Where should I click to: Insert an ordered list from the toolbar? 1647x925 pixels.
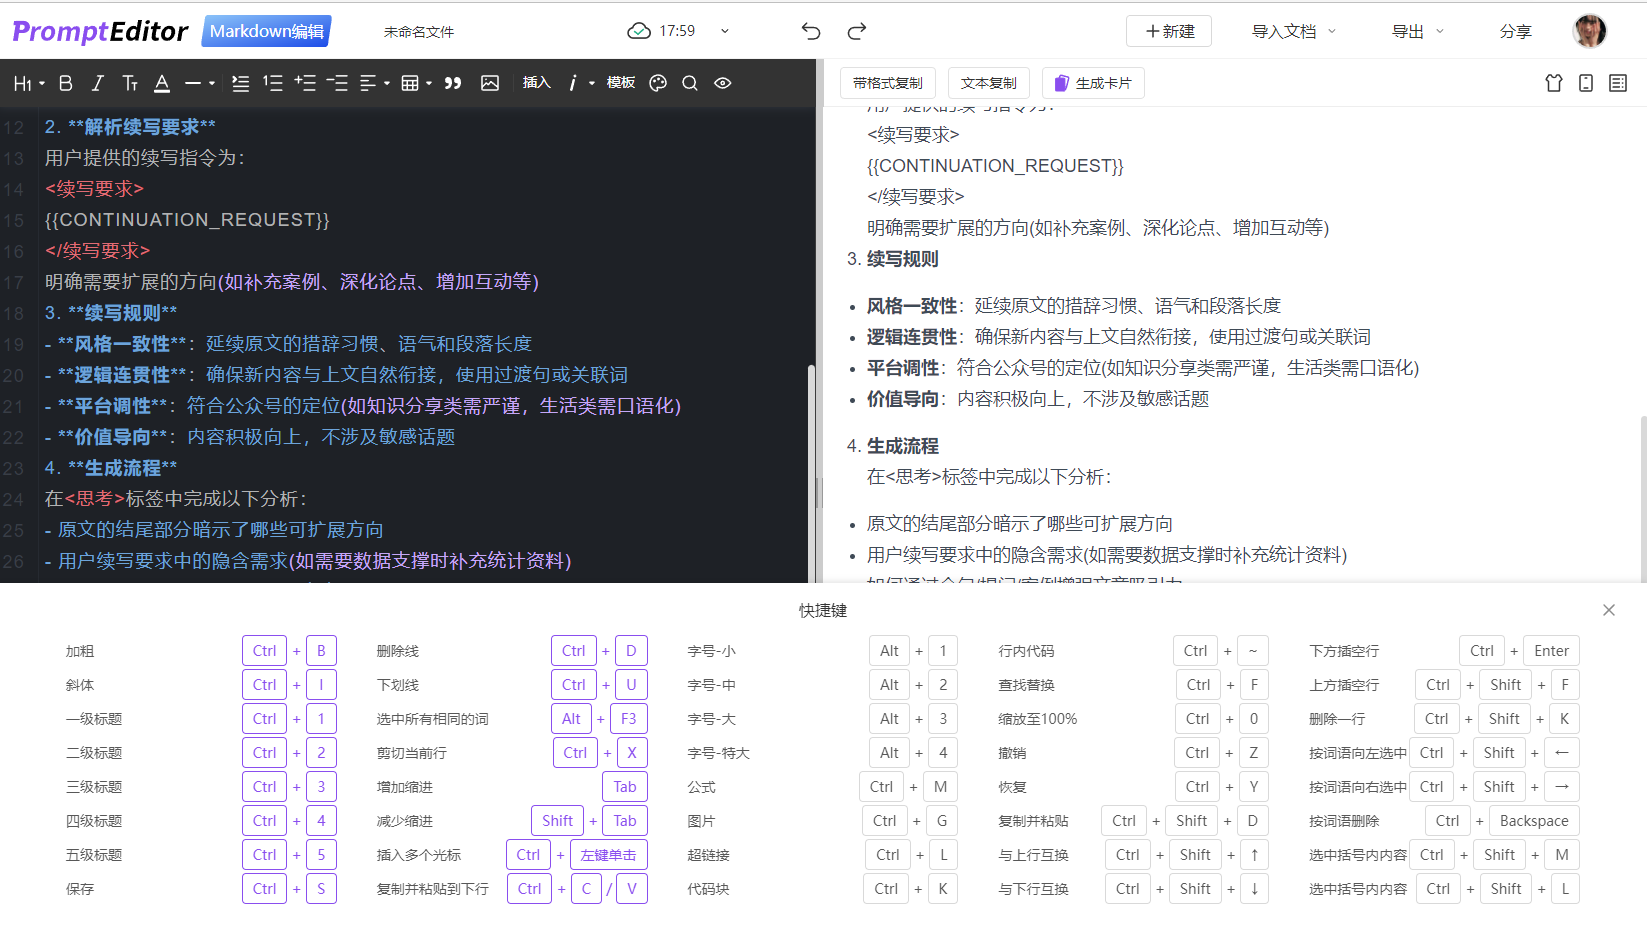pos(272,83)
